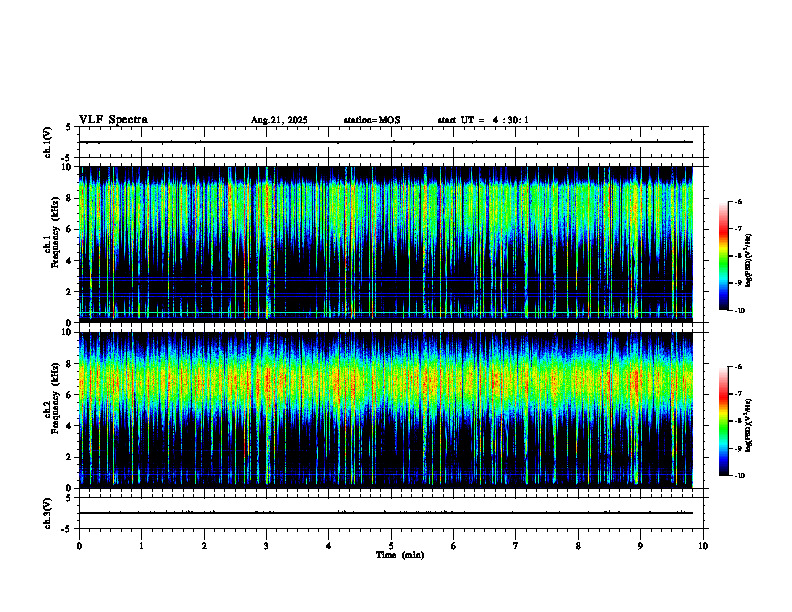Click the time-axis tick label "7"
The width and height of the screenshot is (792, 612).
click(516, 546)
